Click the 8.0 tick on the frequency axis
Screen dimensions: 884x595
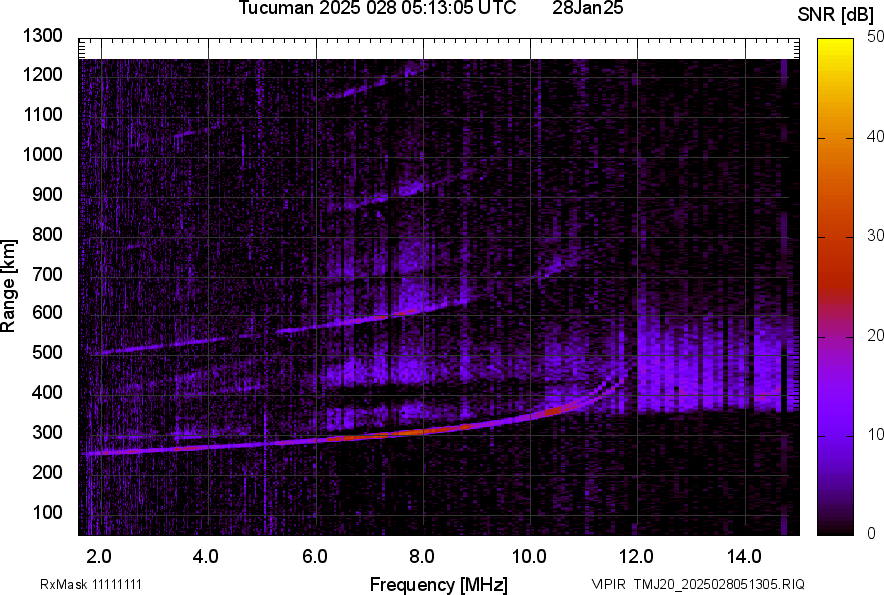422,554
